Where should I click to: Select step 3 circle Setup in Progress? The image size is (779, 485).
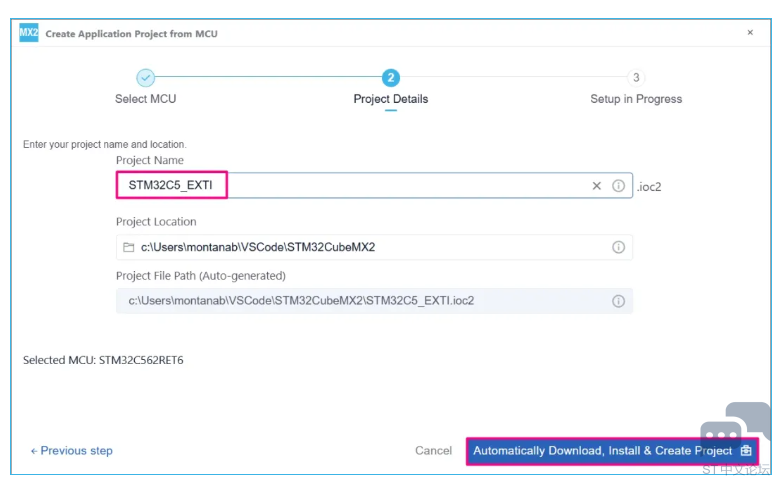(x=636, y=78)
